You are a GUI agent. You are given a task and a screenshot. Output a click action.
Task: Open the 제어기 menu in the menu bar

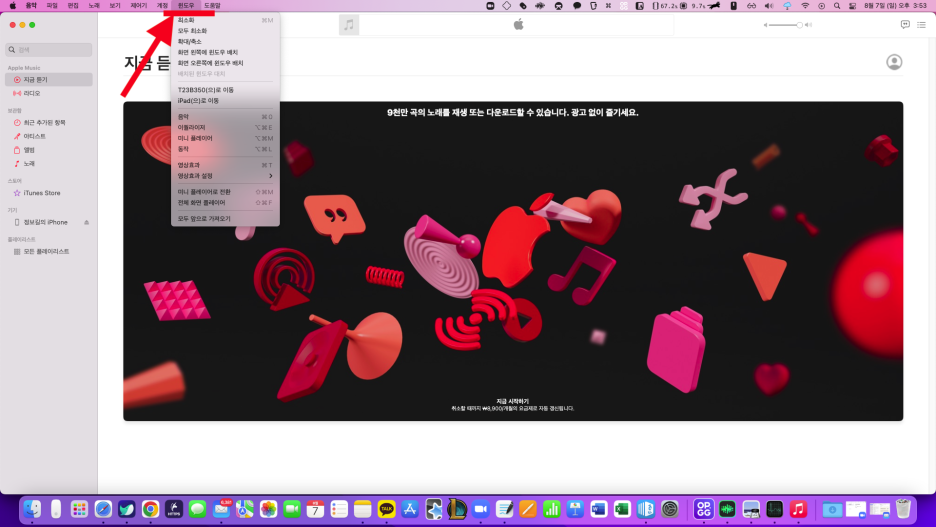tap(138, 5)
